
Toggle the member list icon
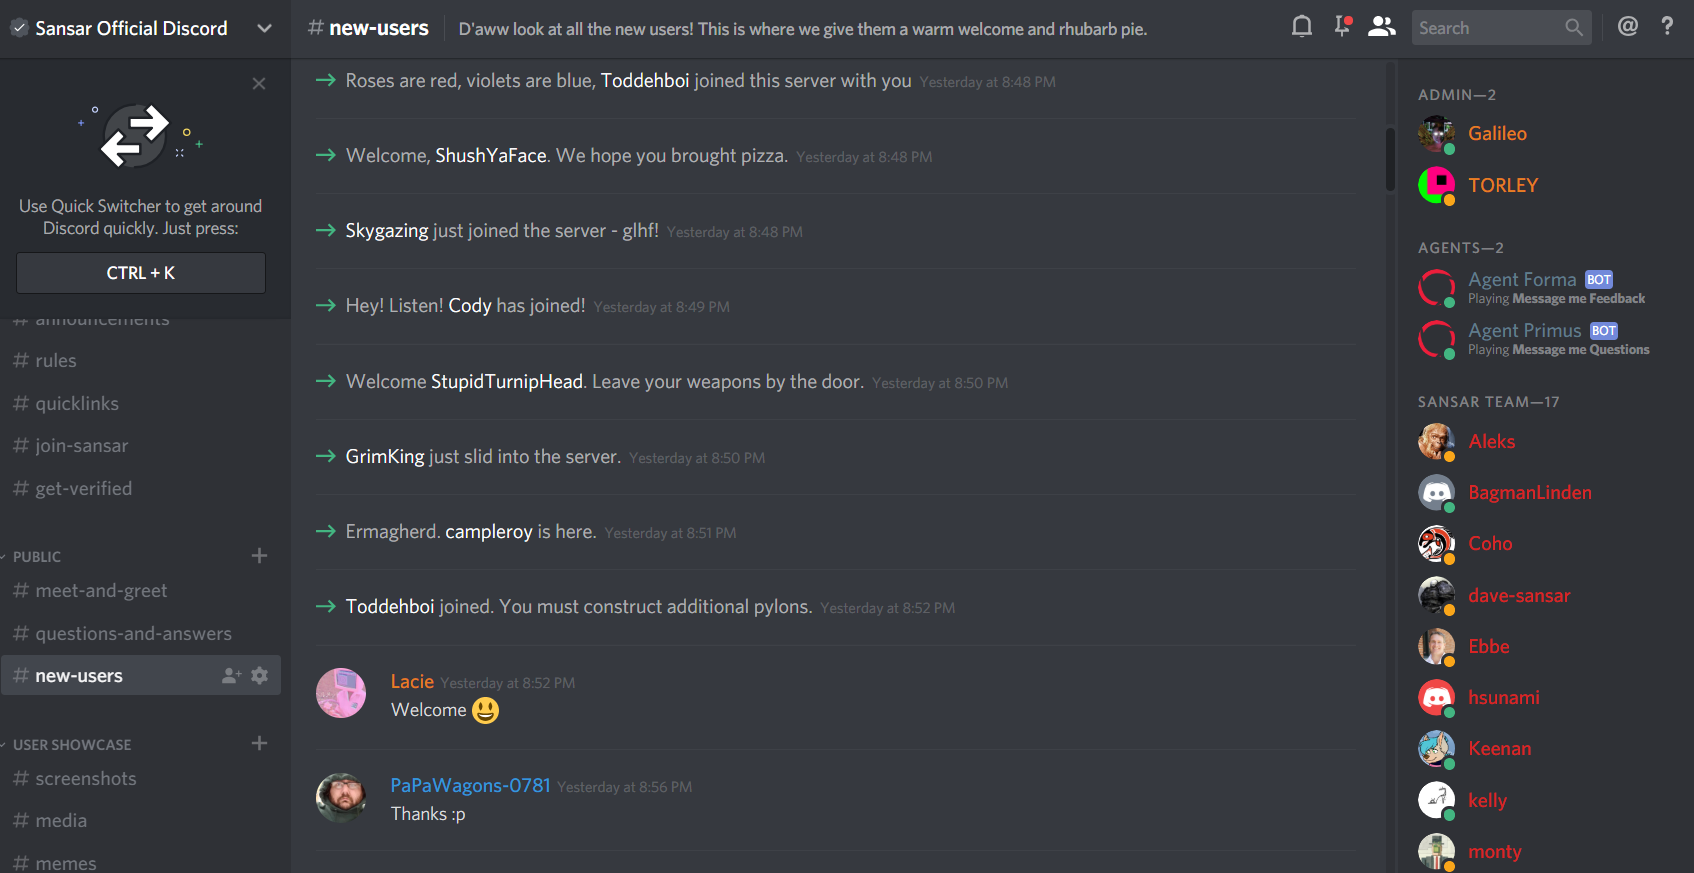pos(1382,27)
